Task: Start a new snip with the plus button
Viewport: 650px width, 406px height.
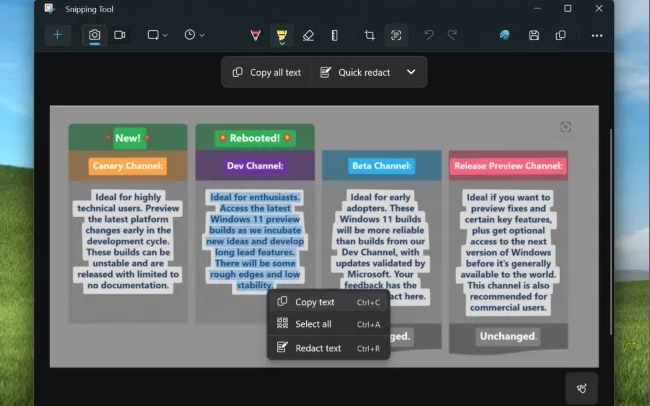Action: click(57, 35)
